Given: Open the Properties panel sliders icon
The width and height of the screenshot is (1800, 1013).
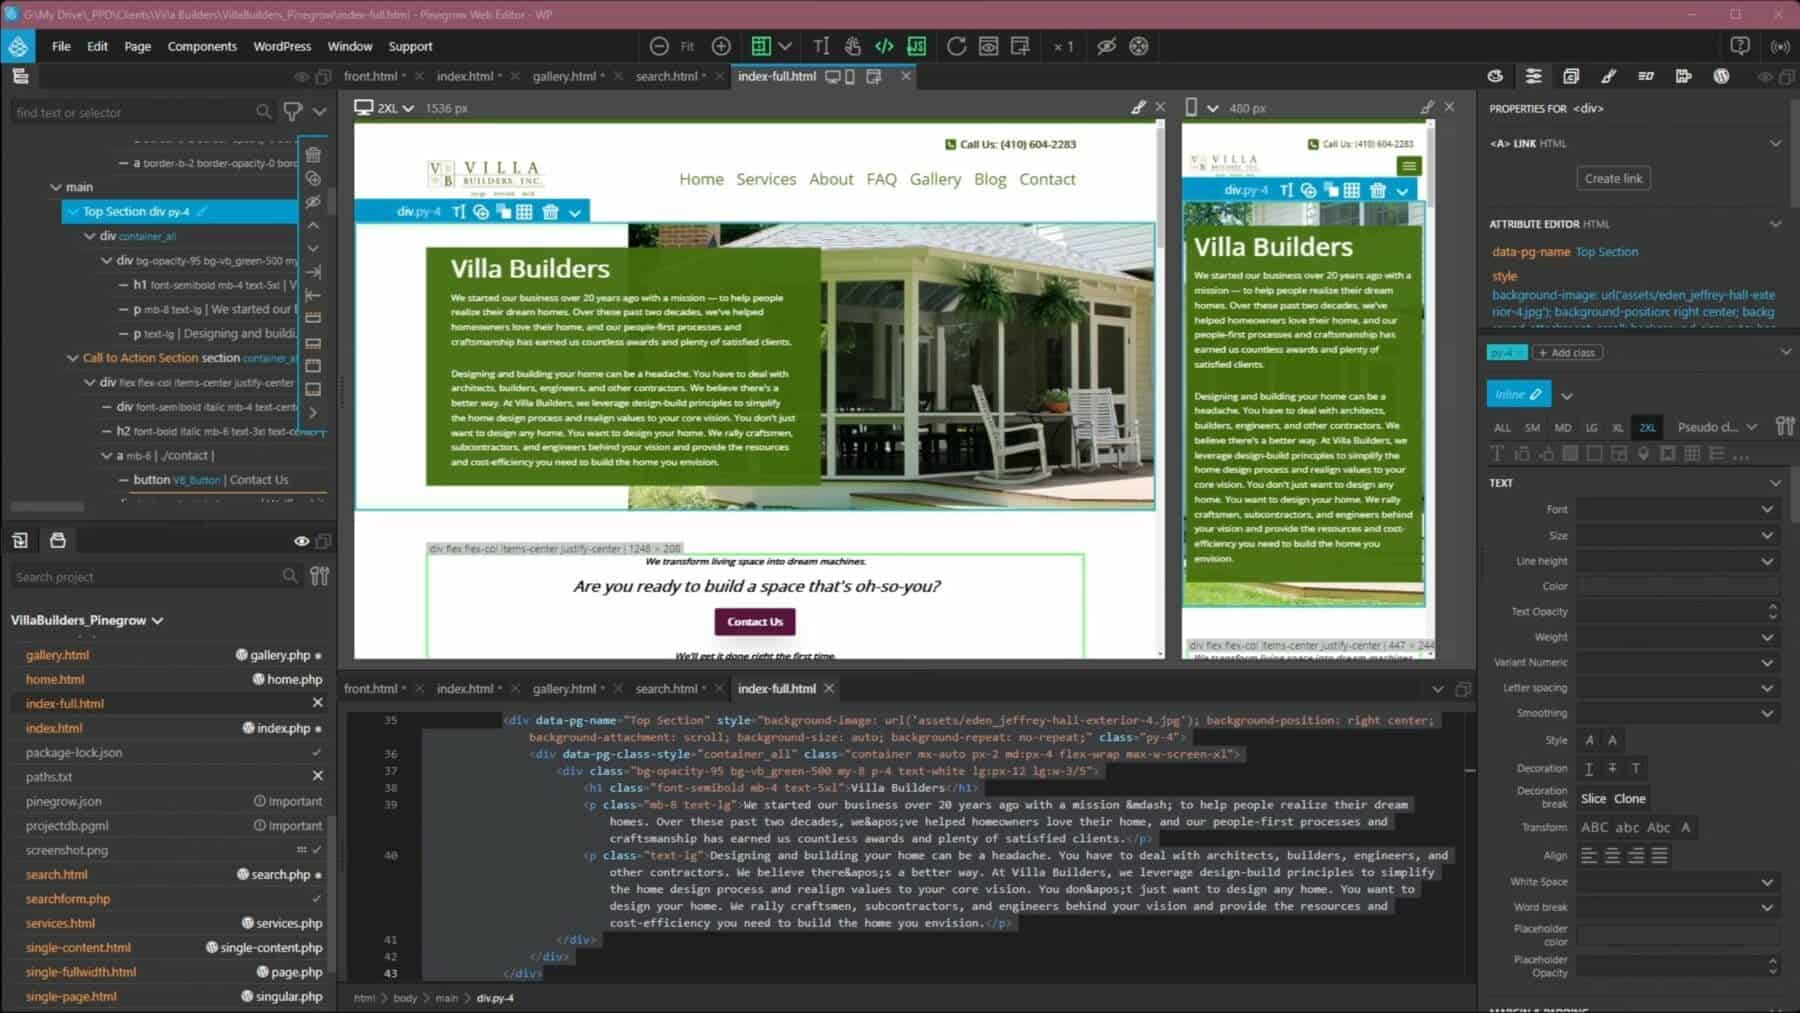Looking at the screenshot, I should pos(1533,76).
